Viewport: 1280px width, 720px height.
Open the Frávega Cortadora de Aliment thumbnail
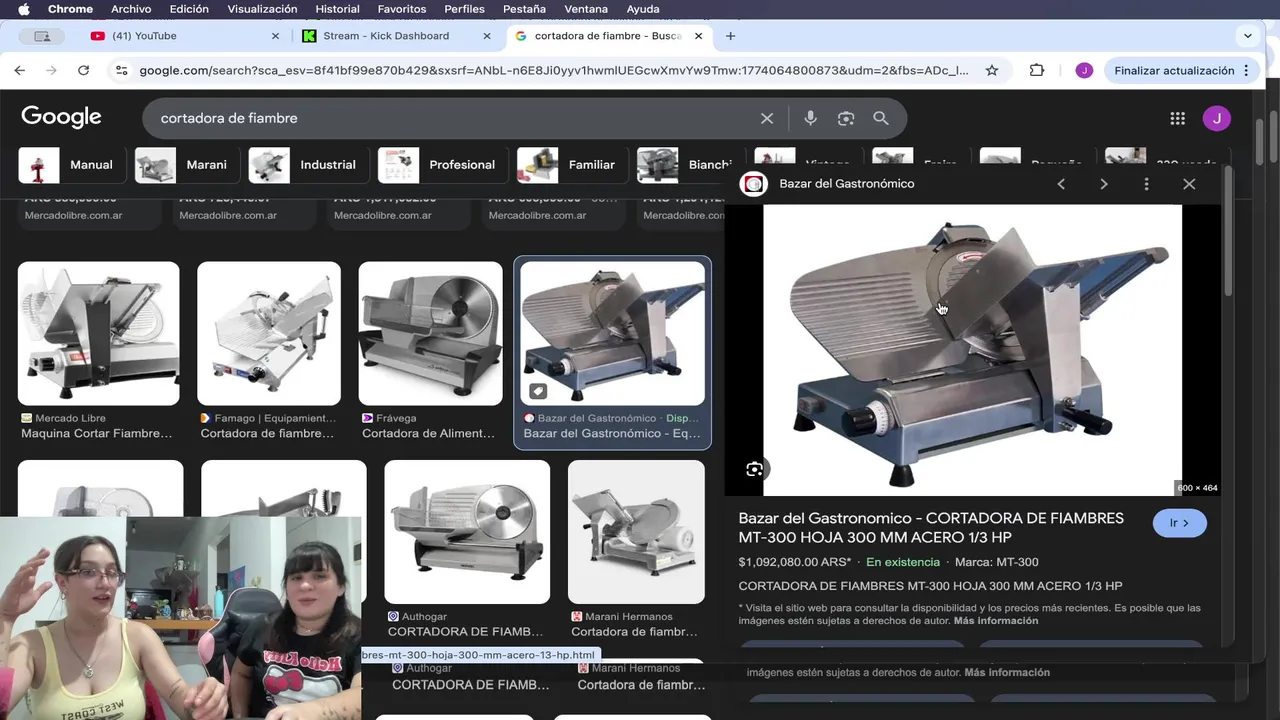coord(430,334)
